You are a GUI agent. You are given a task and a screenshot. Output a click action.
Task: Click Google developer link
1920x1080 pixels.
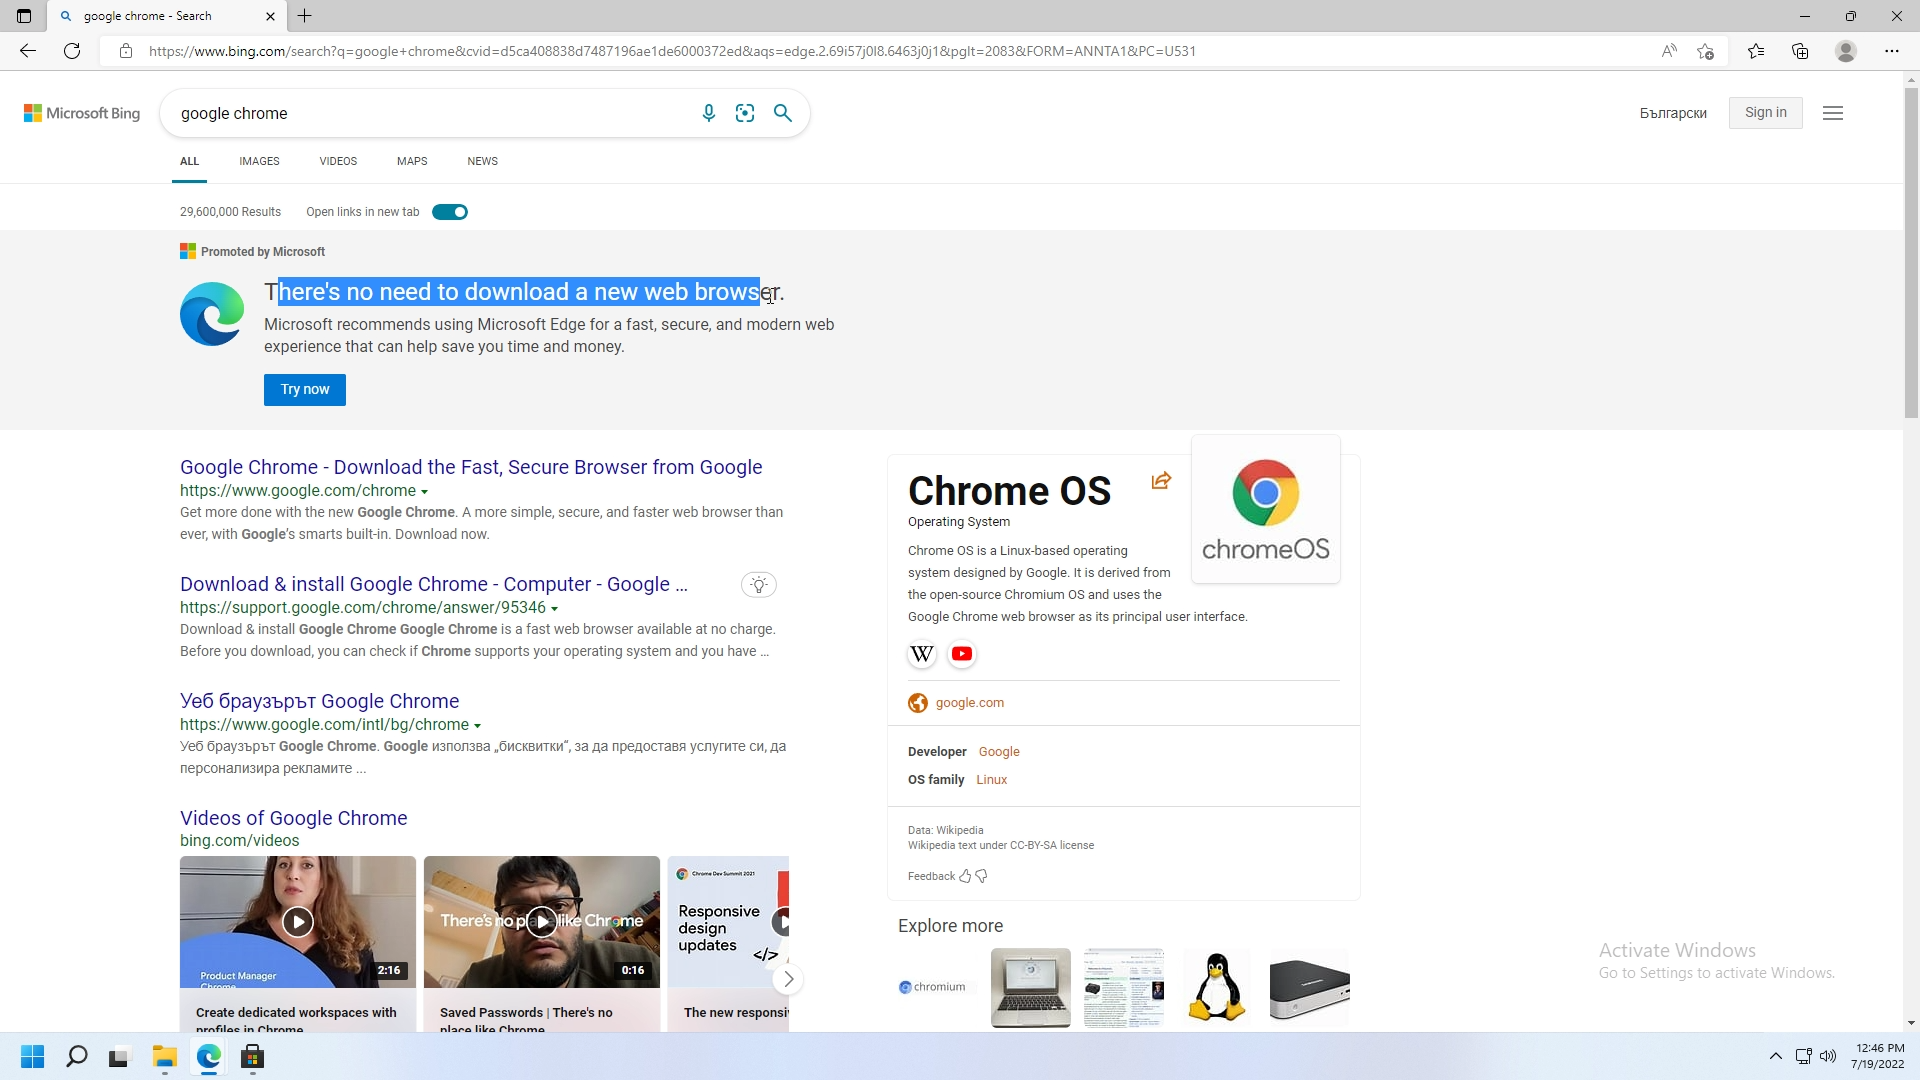coord(999,752)
